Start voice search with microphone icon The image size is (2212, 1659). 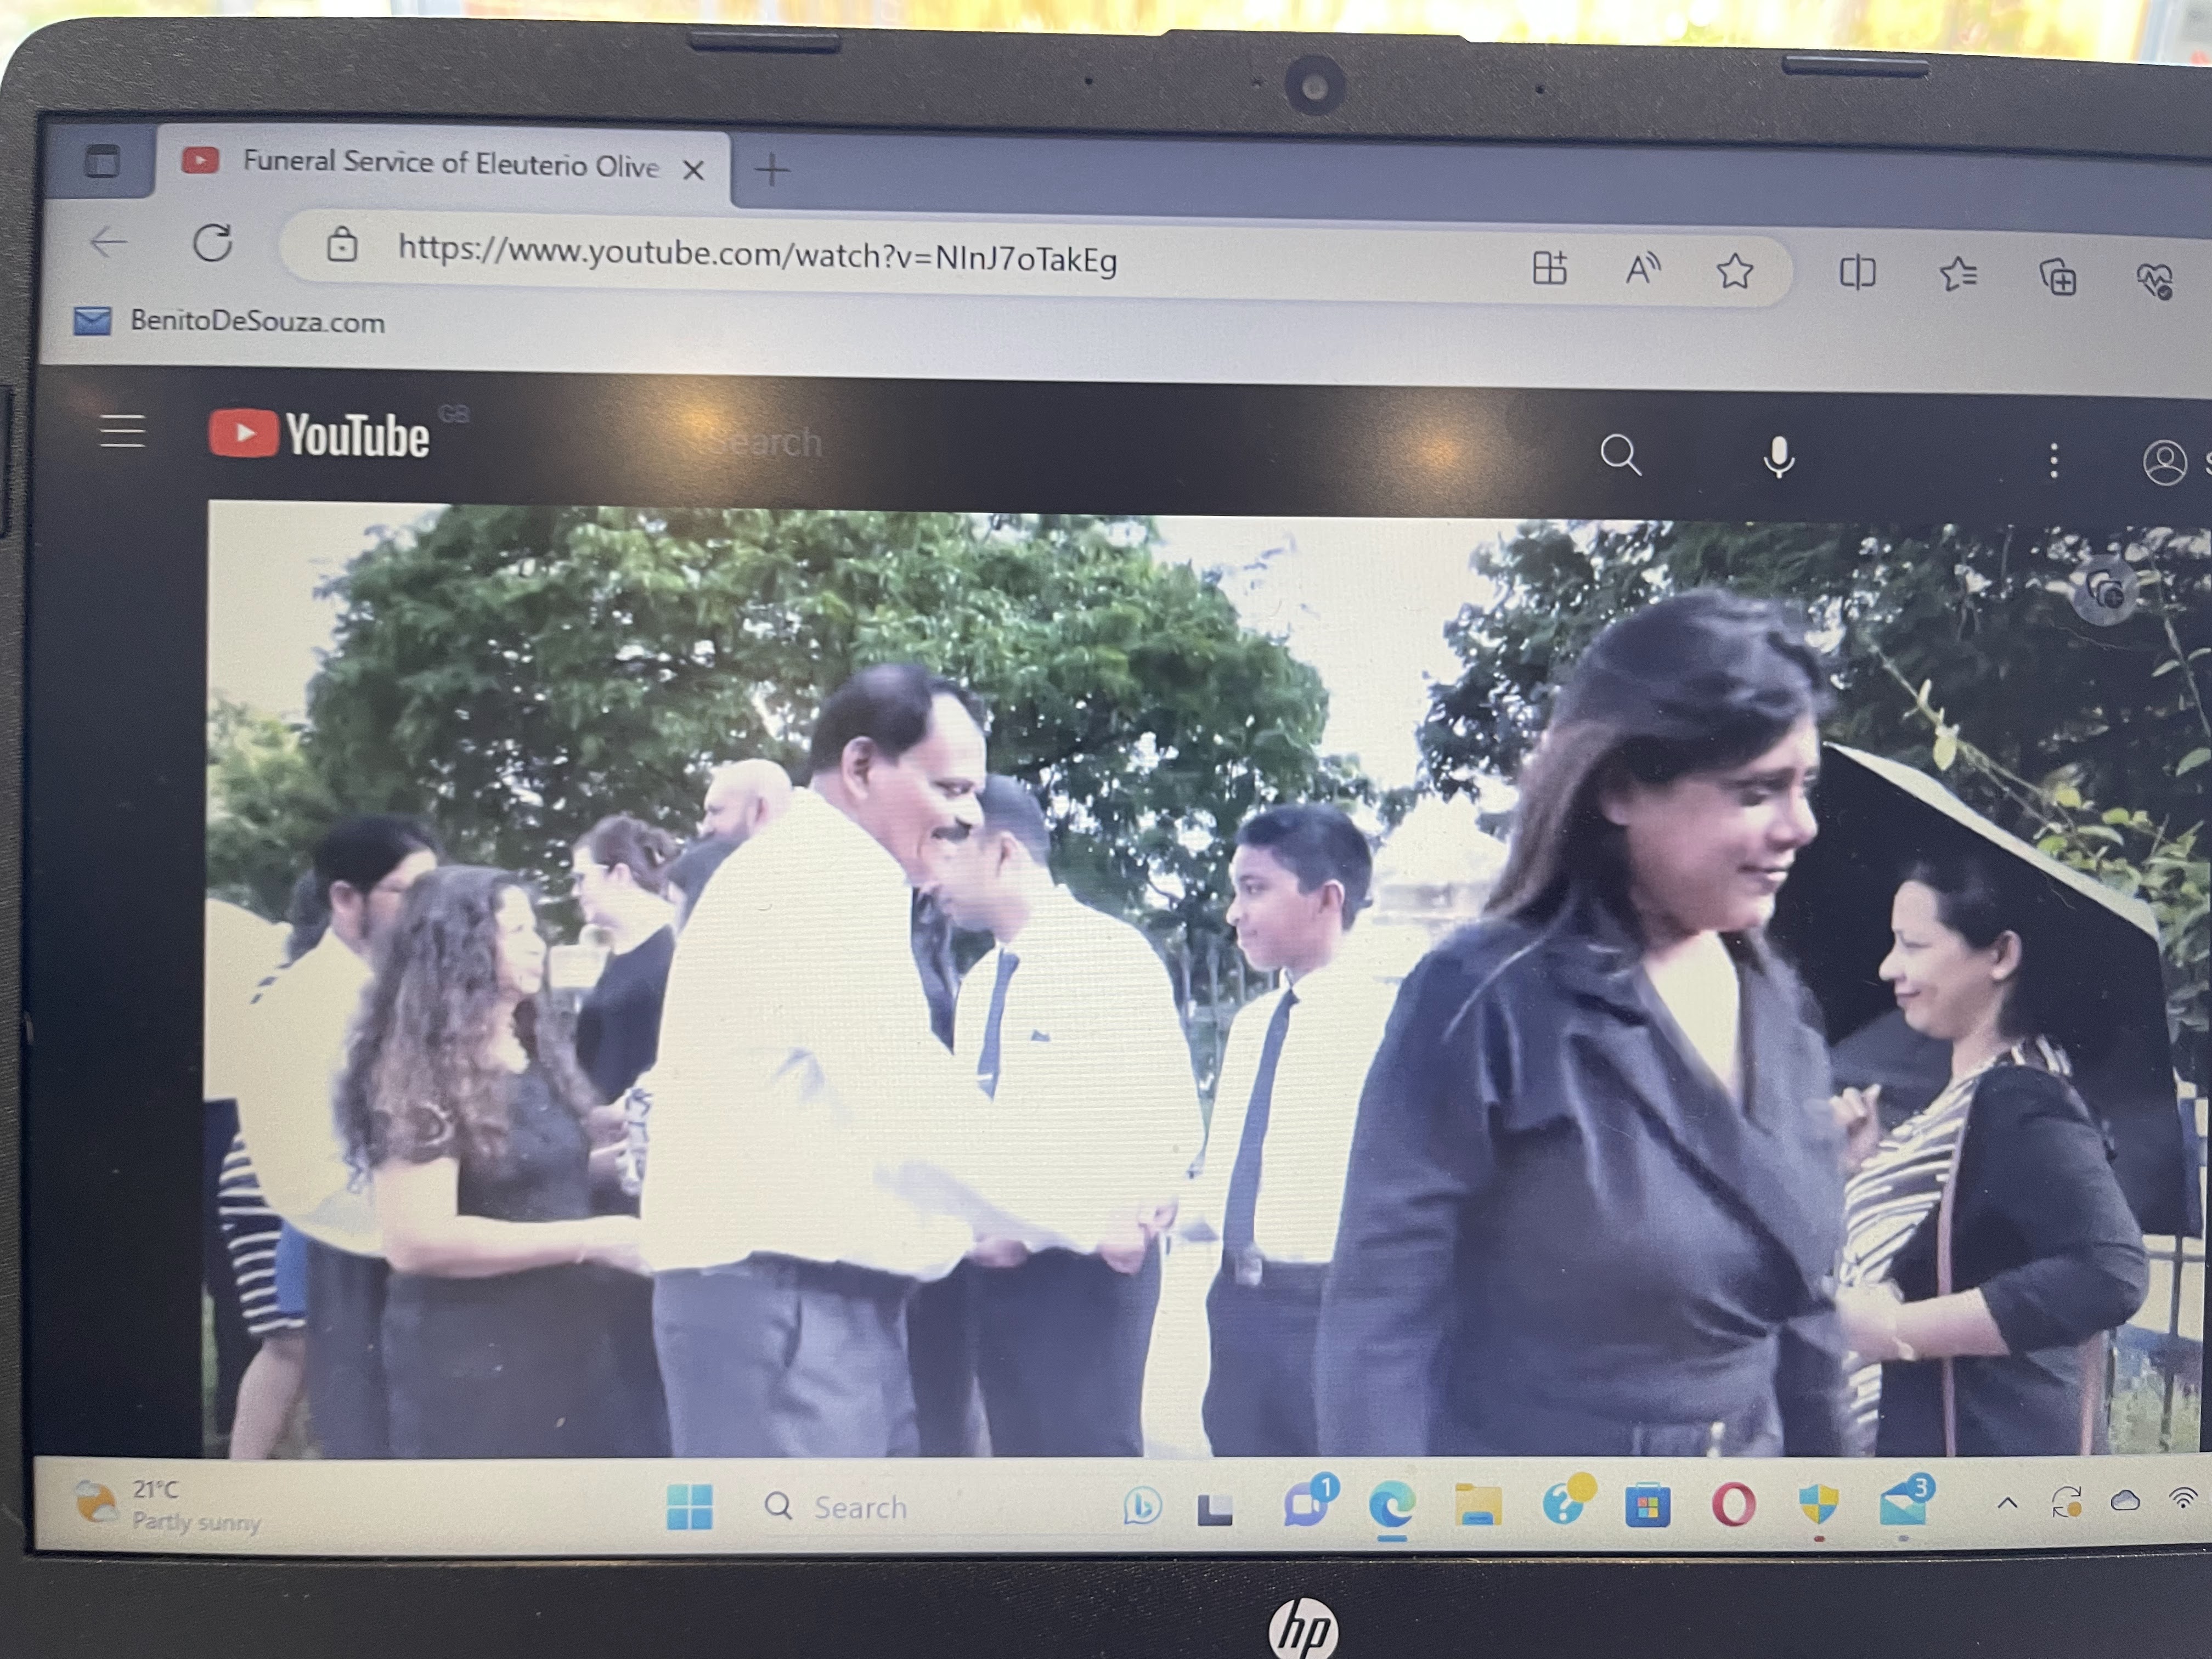(1778, 458)
